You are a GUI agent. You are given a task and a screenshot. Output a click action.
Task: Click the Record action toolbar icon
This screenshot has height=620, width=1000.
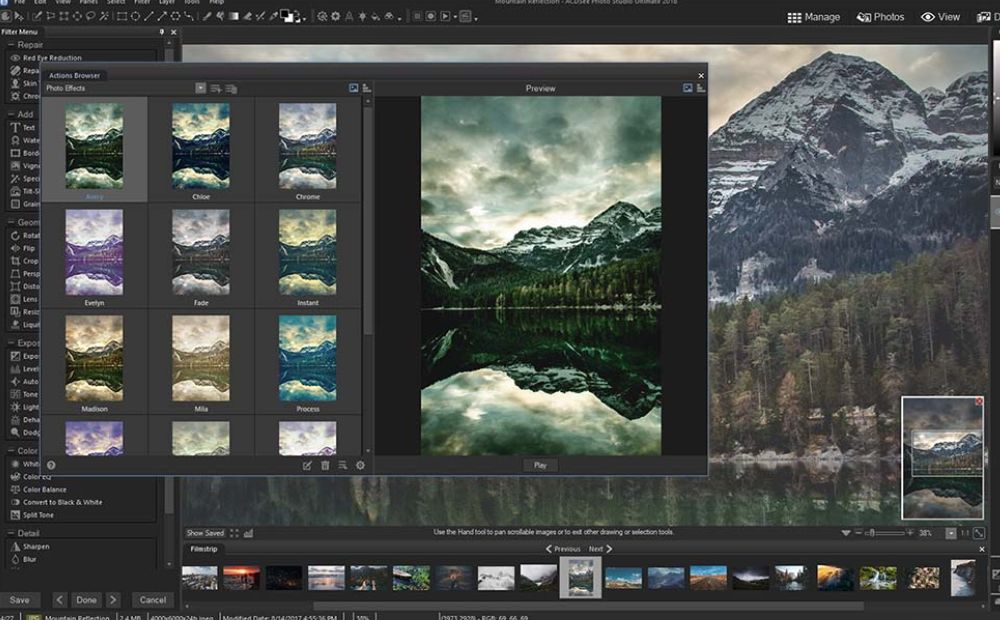430,17
